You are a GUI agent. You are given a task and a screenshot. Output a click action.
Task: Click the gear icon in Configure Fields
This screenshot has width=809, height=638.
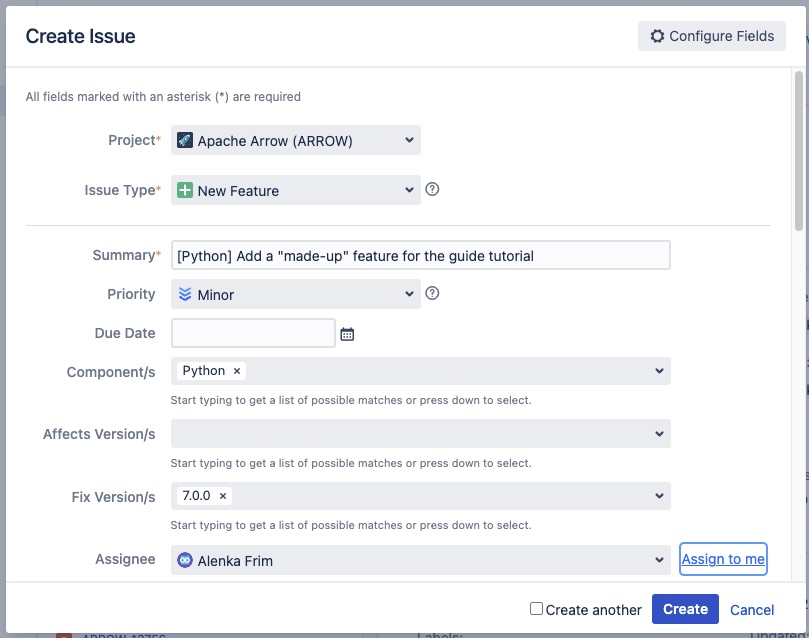(657, 36)
